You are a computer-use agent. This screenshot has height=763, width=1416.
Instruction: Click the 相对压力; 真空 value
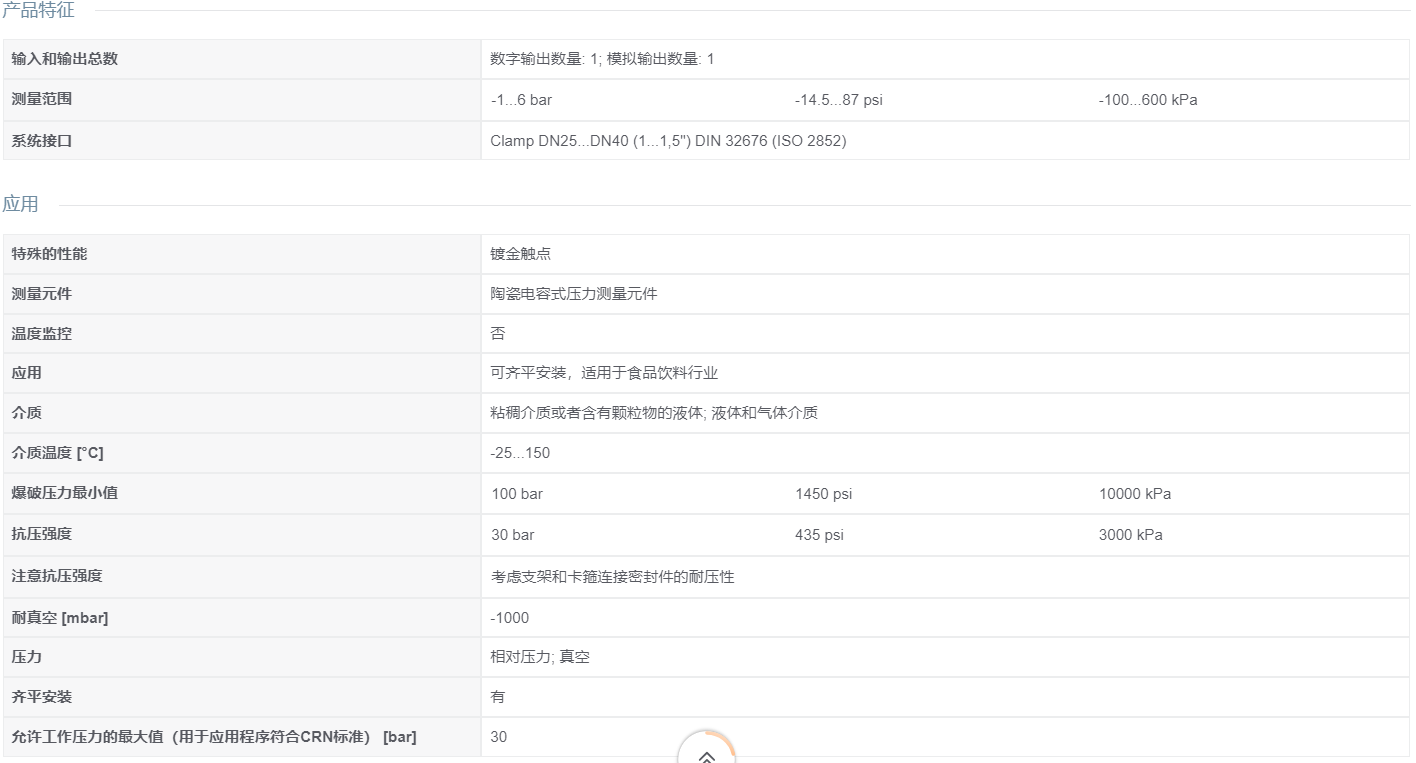click(540, 657)
